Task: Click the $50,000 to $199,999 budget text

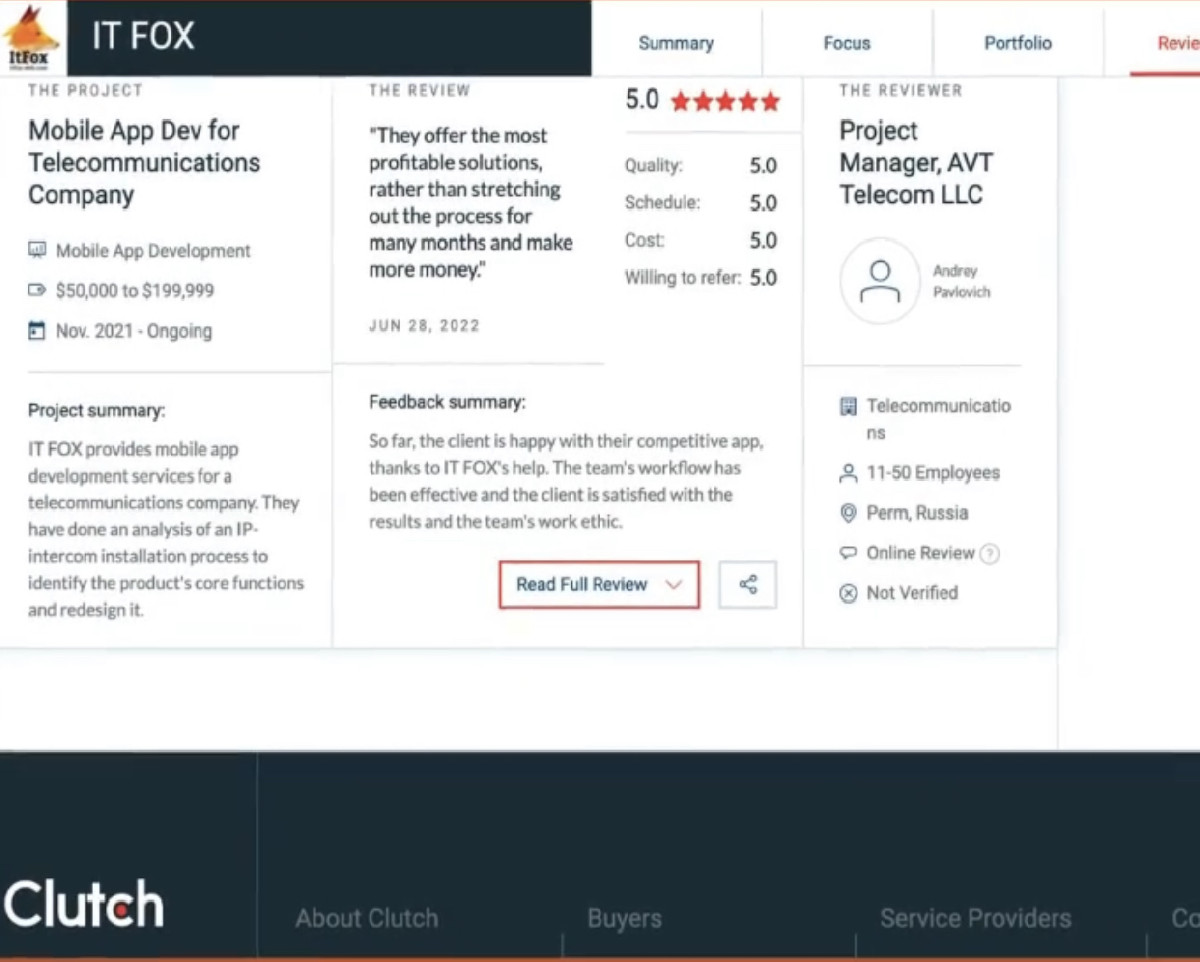Action: click(x=135, y=291)
